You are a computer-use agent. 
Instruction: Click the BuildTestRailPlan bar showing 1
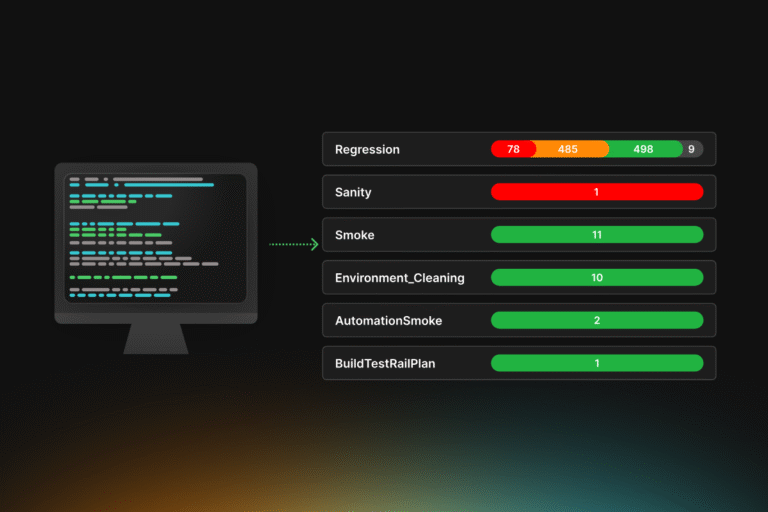click(x=597, y=363)
